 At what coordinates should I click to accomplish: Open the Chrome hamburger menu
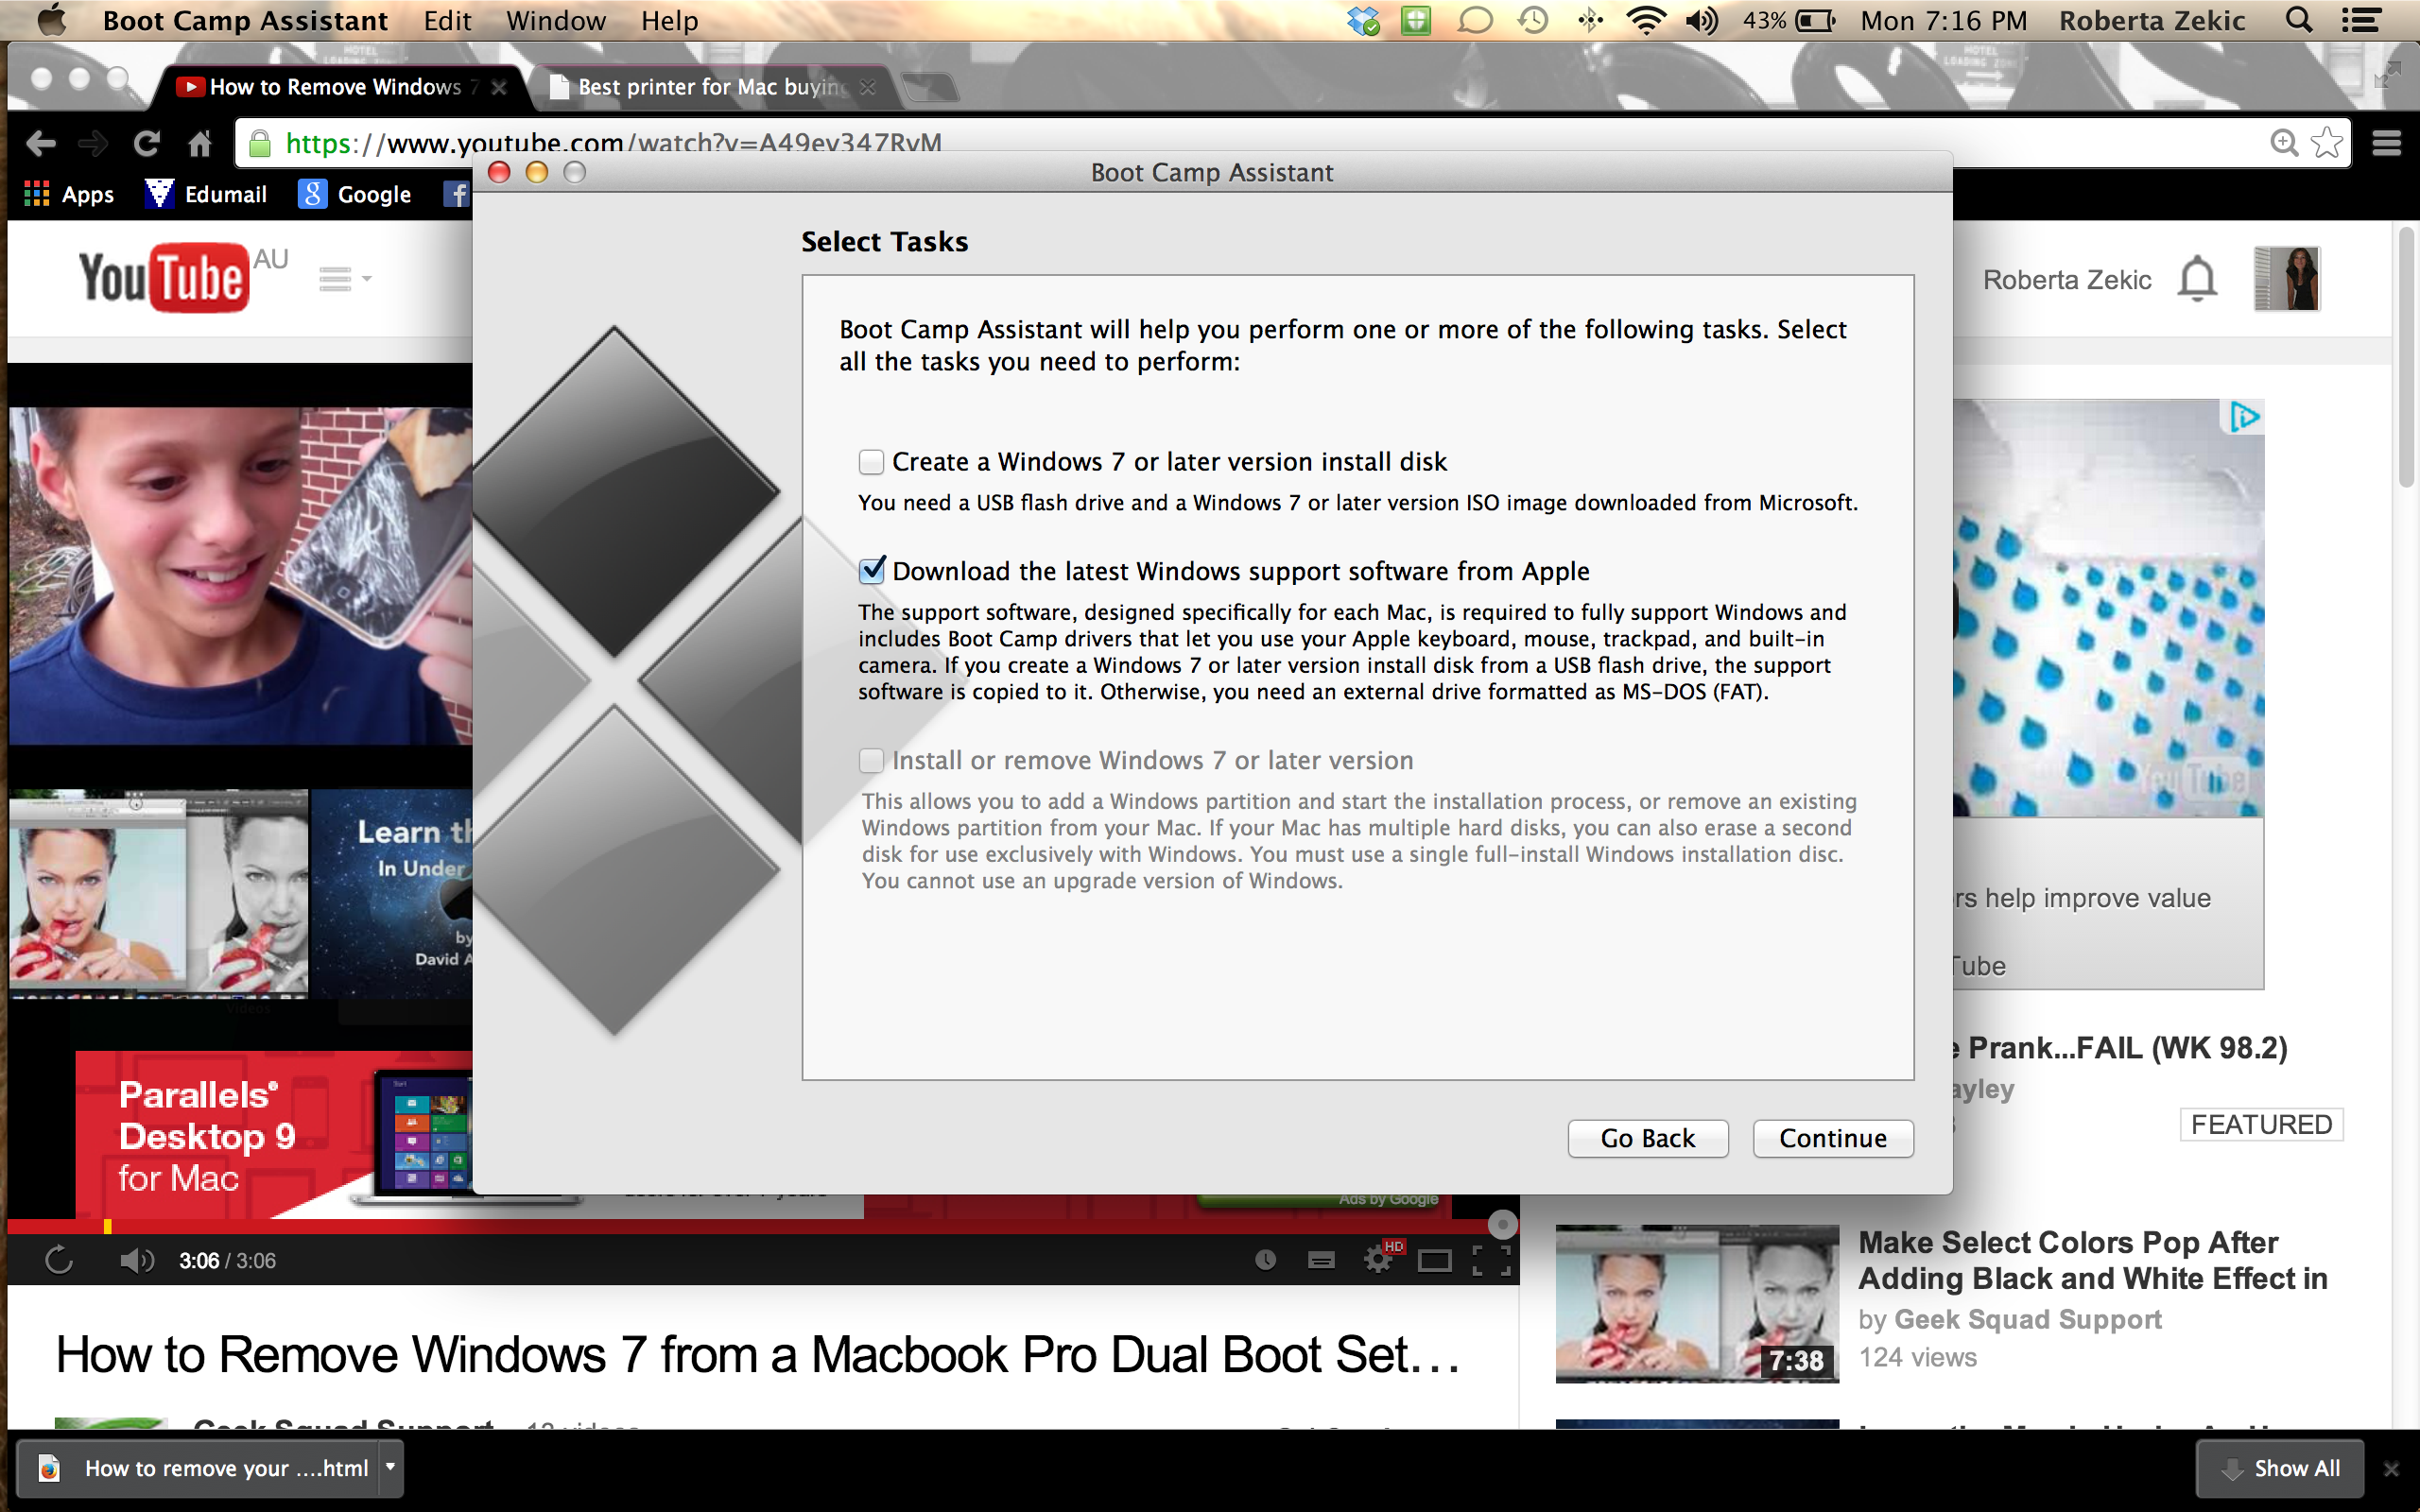tap(2387, 144)
